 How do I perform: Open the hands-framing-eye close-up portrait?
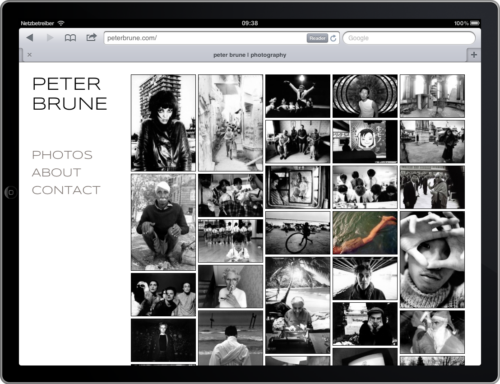click(432, 260)
